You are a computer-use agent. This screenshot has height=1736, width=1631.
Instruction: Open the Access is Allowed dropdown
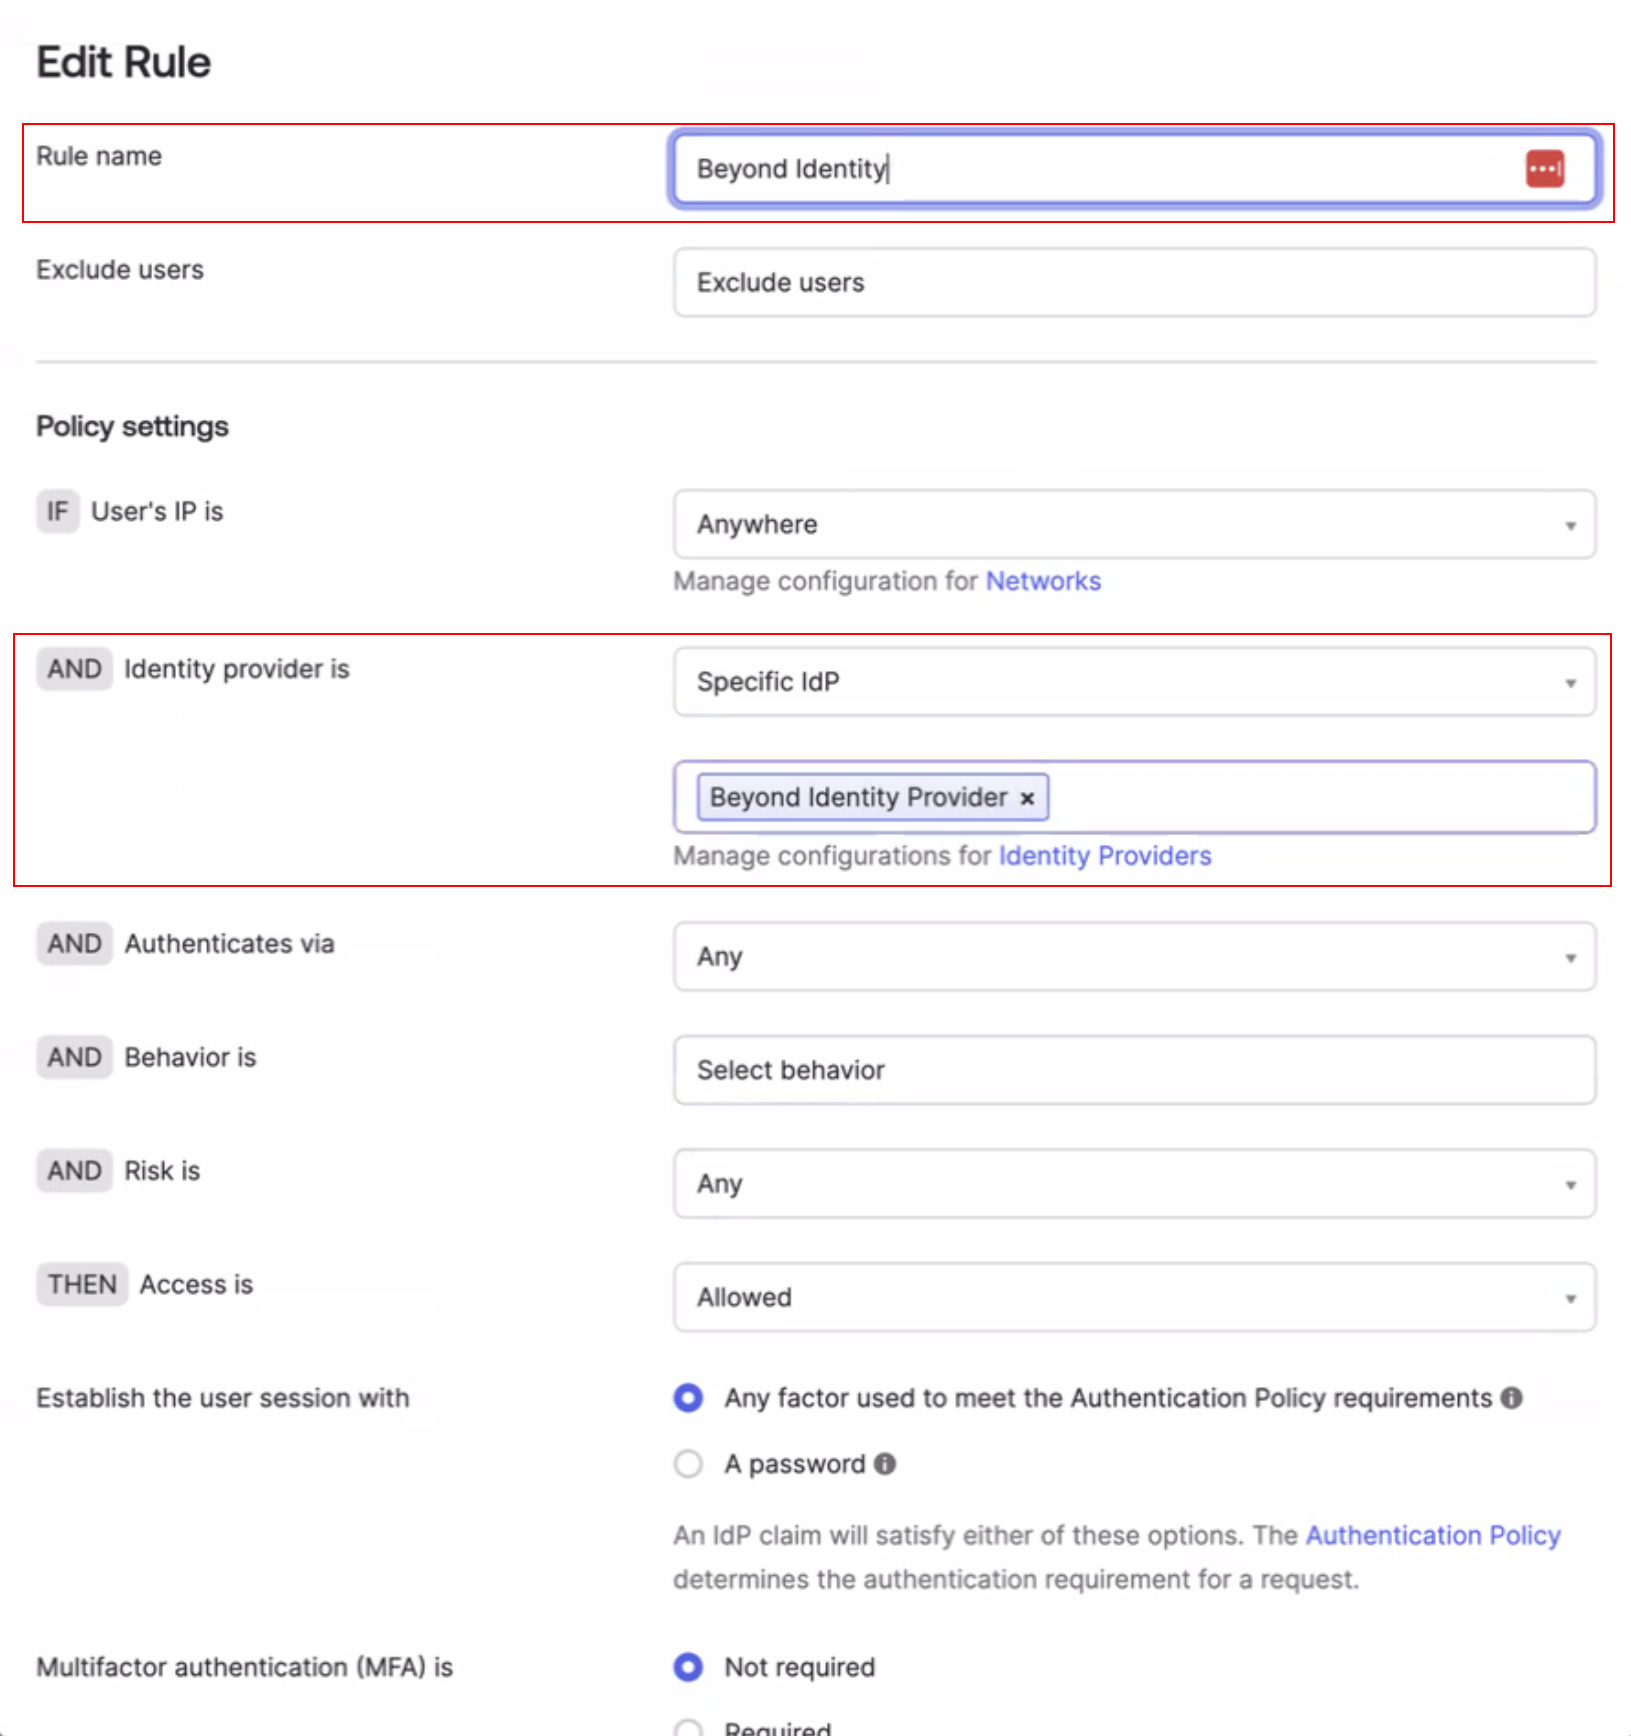(x=1134, y=1297)
